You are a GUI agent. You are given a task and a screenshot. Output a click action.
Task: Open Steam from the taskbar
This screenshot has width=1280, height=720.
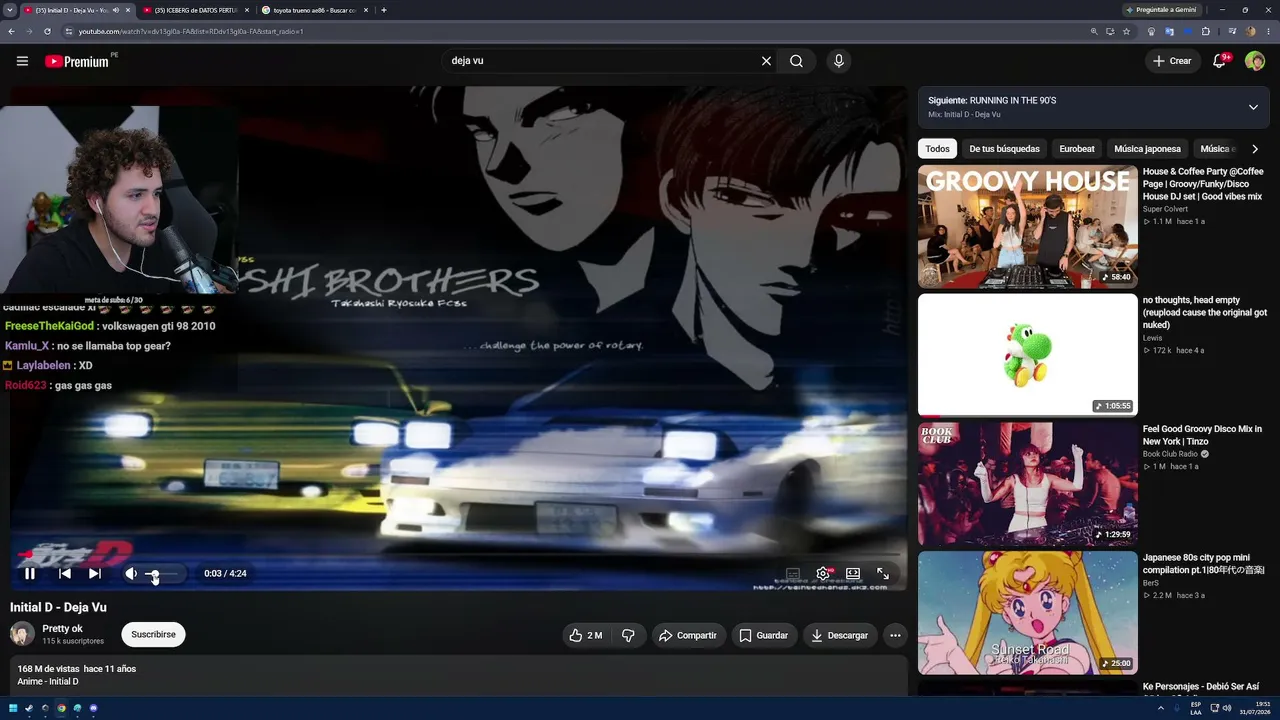coord(29,708)
